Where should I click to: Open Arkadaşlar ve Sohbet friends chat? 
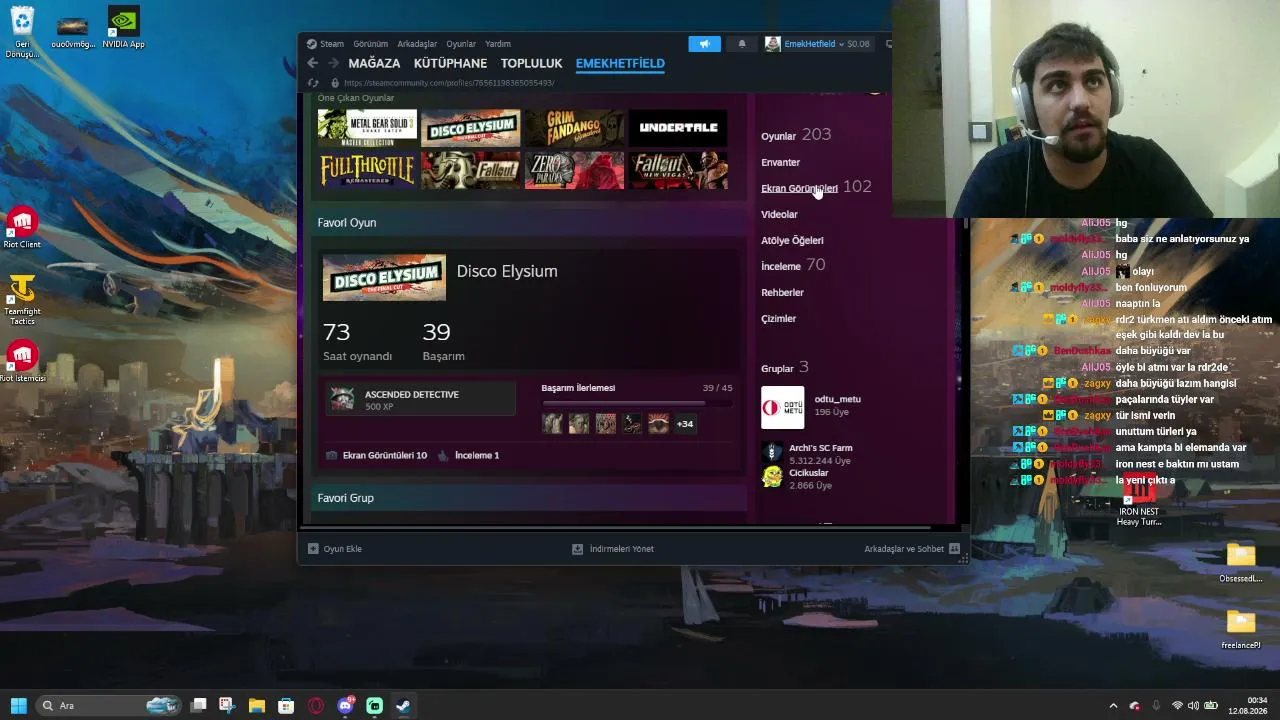(912, 549)
